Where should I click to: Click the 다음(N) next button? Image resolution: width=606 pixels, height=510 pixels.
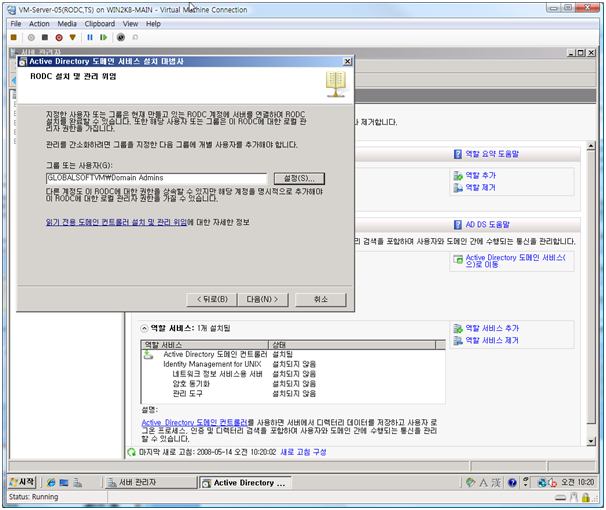[x=262, y=299]
